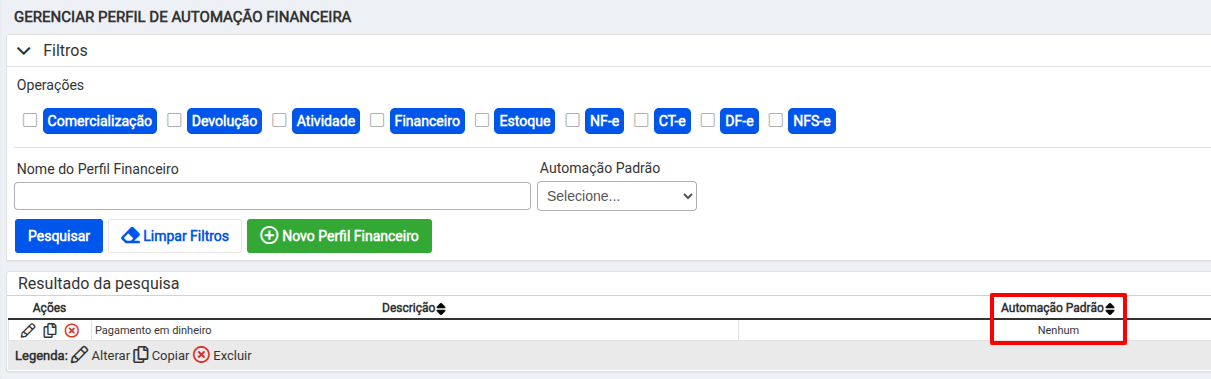Click Limpar Filtros button
Viewport: 1211px width, 379px height.
click(175, 236)
